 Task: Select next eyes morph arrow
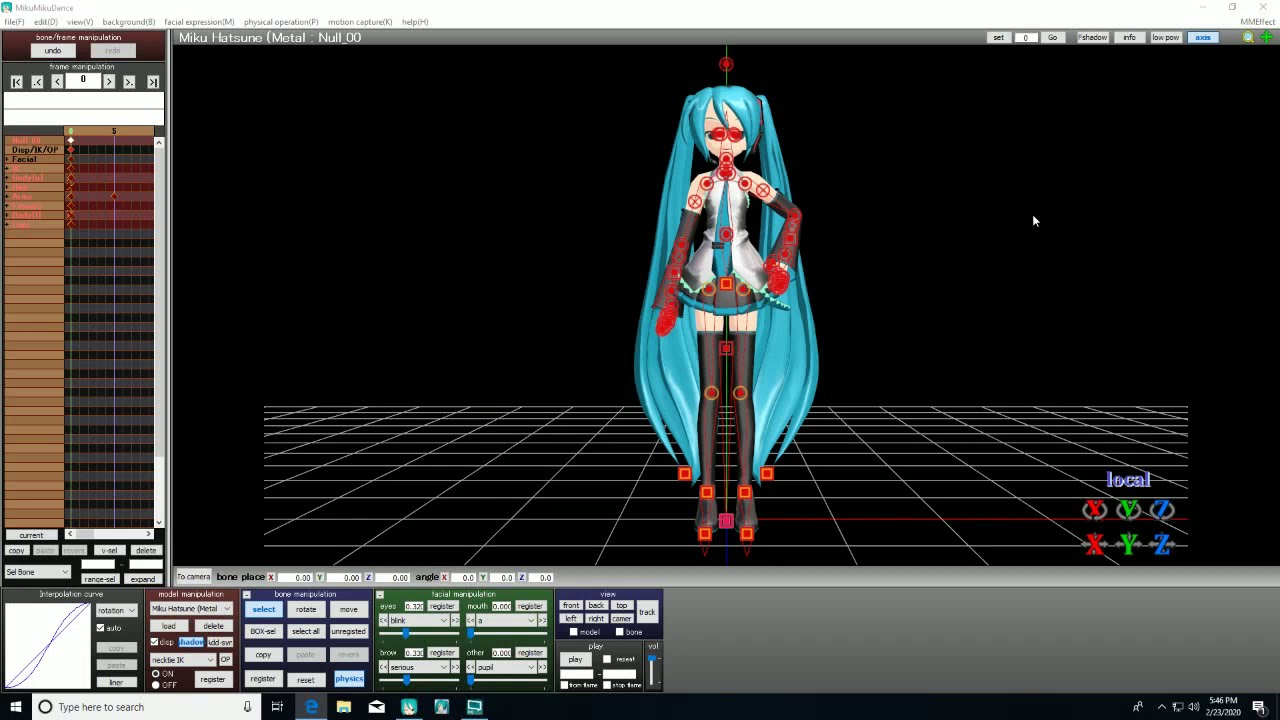click(455, 621)
